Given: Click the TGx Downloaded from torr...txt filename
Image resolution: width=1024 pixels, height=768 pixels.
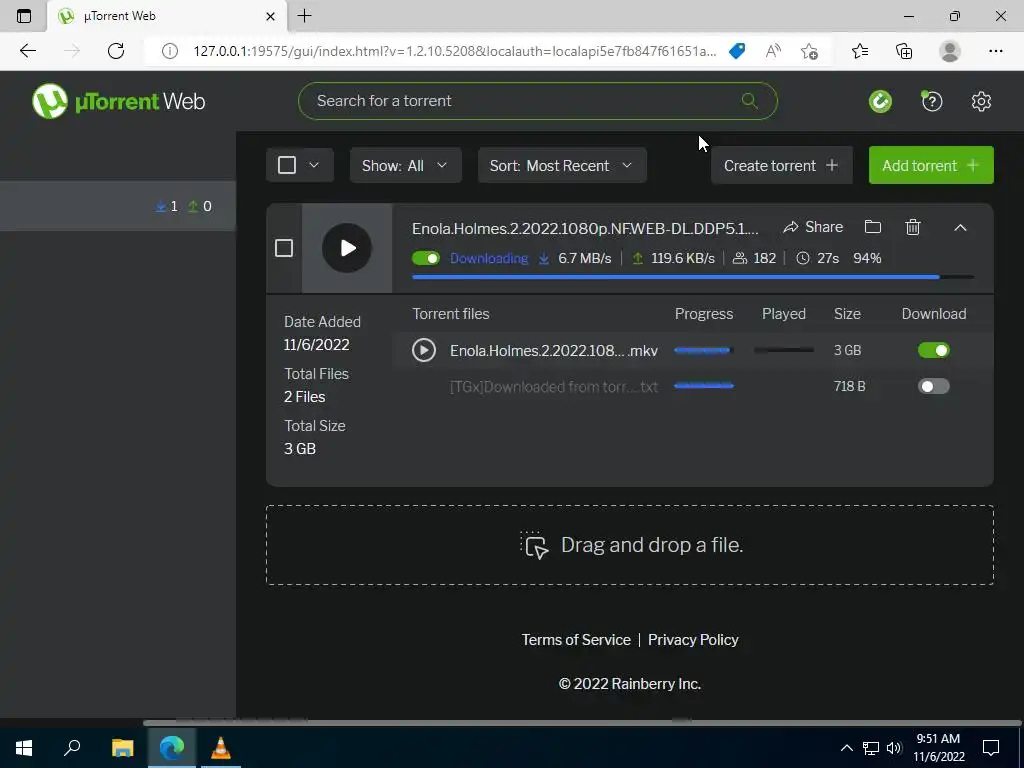Looking at the screenshot, I should 554,387.
